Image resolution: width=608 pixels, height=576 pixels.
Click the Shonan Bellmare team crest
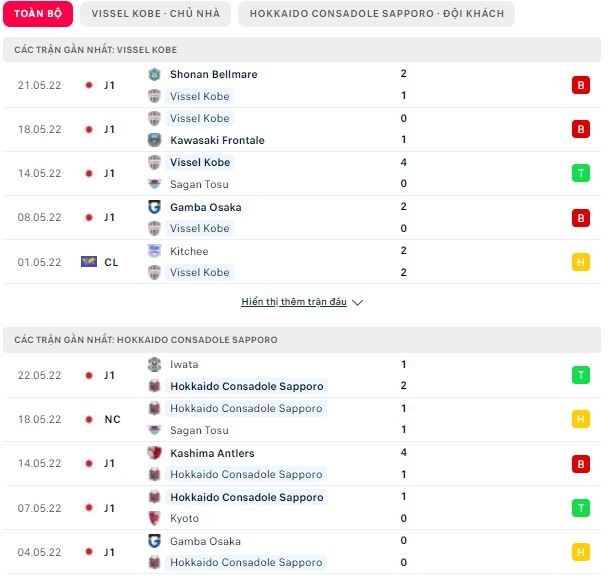154,74
